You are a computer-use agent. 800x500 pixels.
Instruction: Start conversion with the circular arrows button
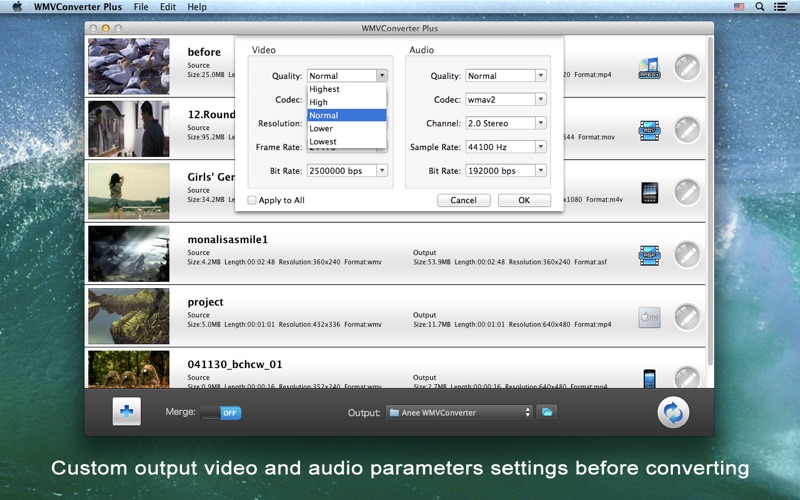point(673,412)
